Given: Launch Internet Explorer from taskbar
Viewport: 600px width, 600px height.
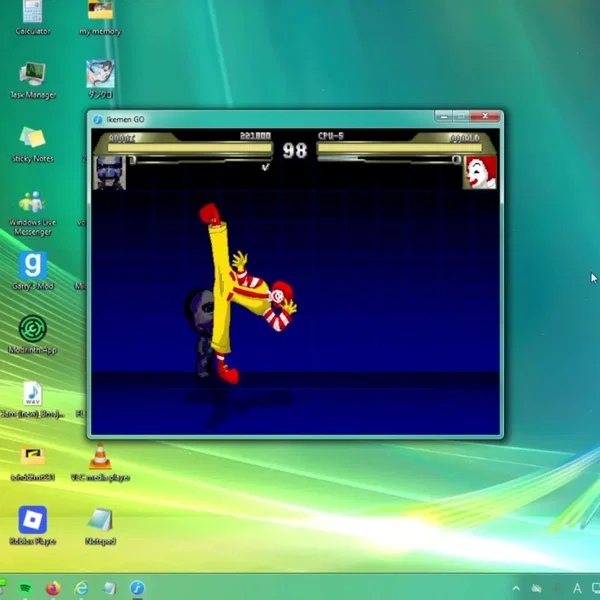Looking at the screenshot, I should pyautogui.click(x=81, y=588).
